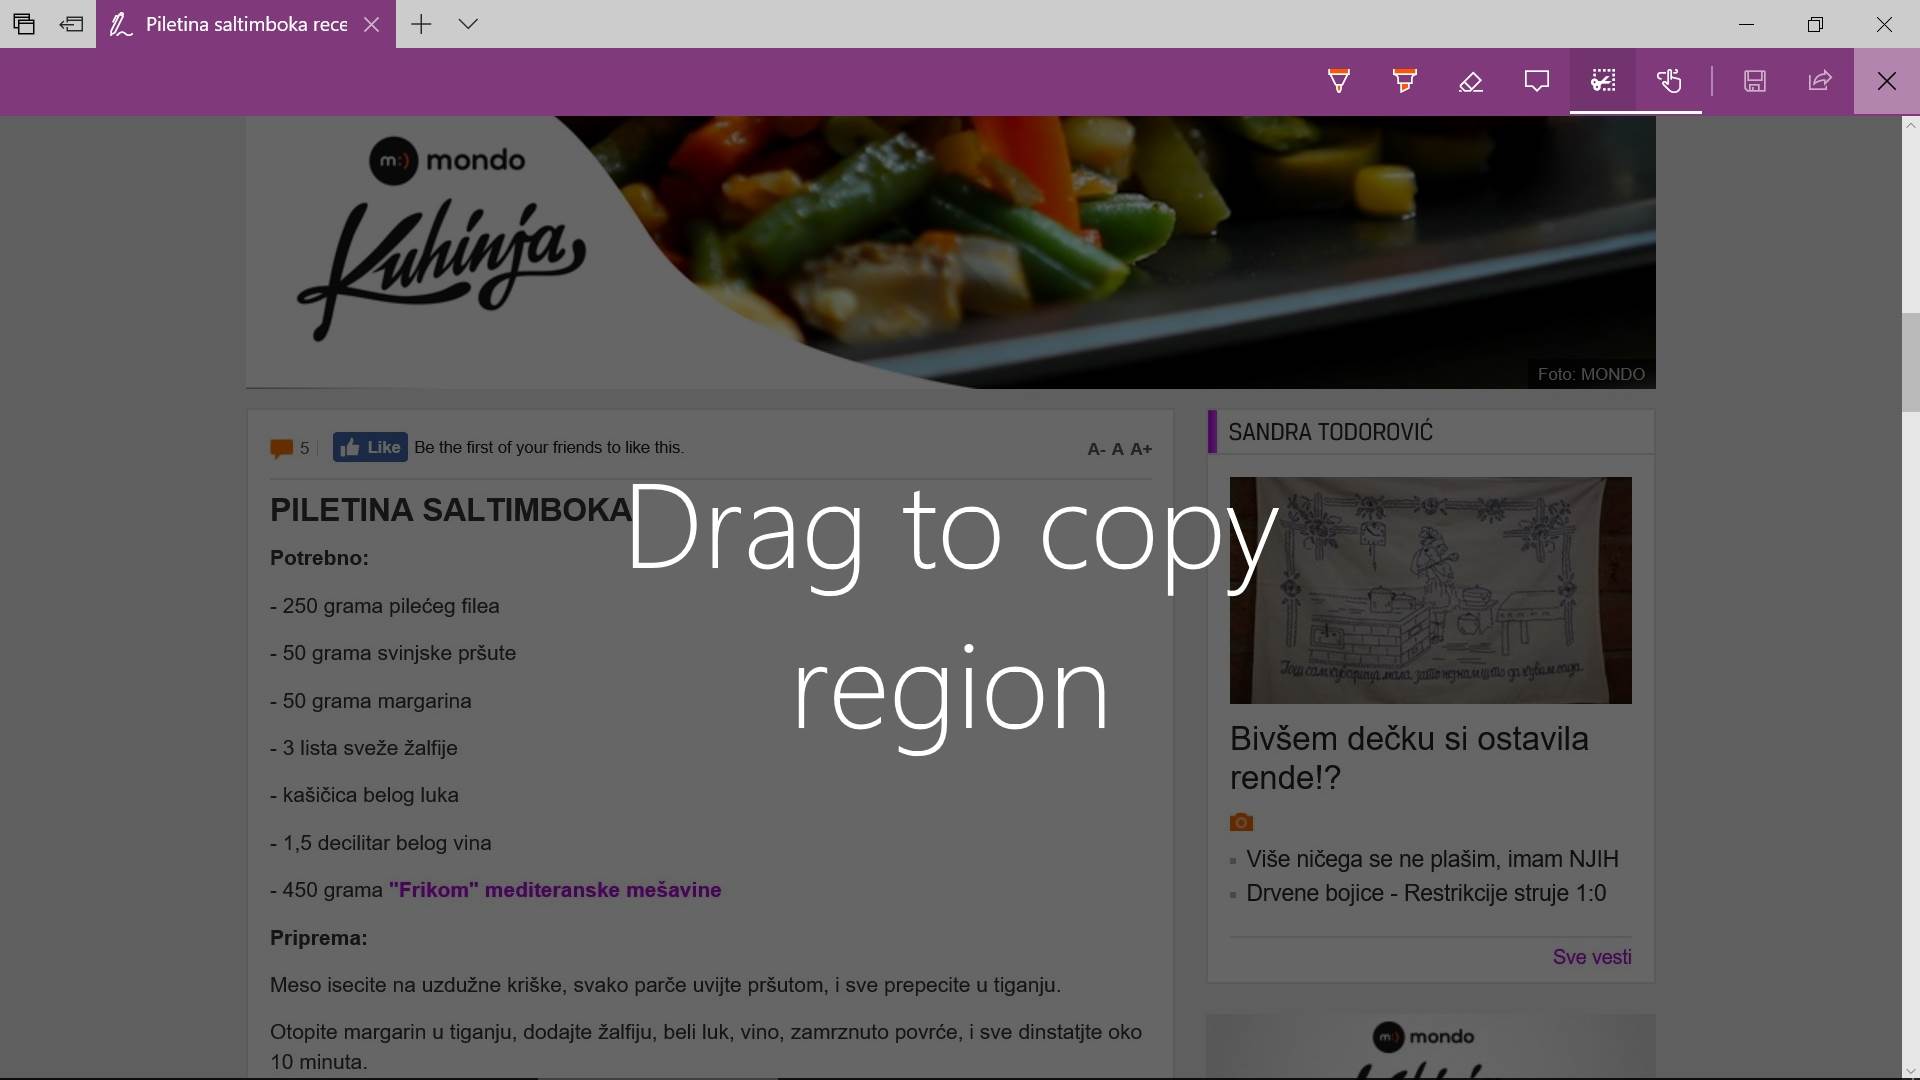Toggle the Clip tool
This screenshot has height=1080, width=1920.
pos(1603,81)
